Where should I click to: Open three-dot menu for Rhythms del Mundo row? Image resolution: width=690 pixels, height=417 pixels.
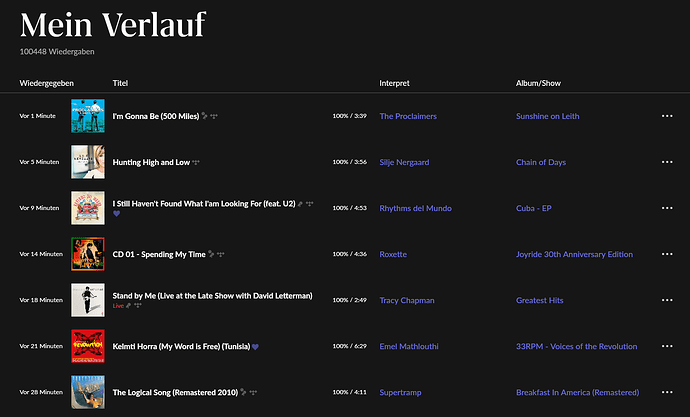[667, 208]
